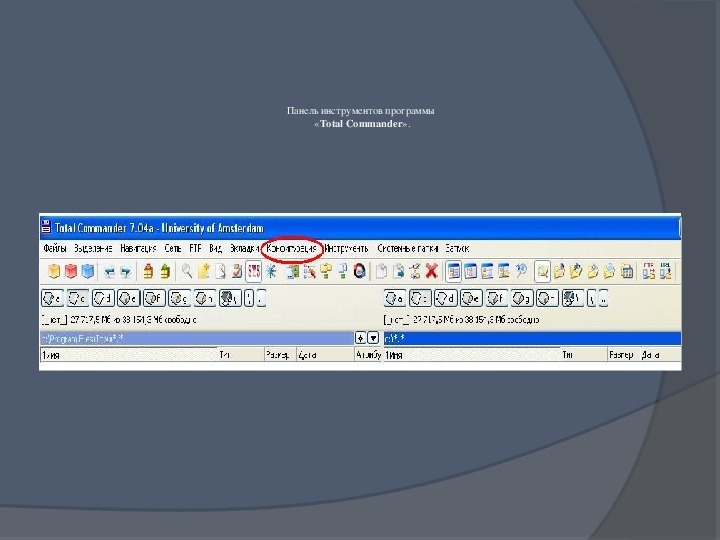Select drive f in the right panel
This screenshot has width=720, height=540.
pyautogui.click(x=497, y=298)
